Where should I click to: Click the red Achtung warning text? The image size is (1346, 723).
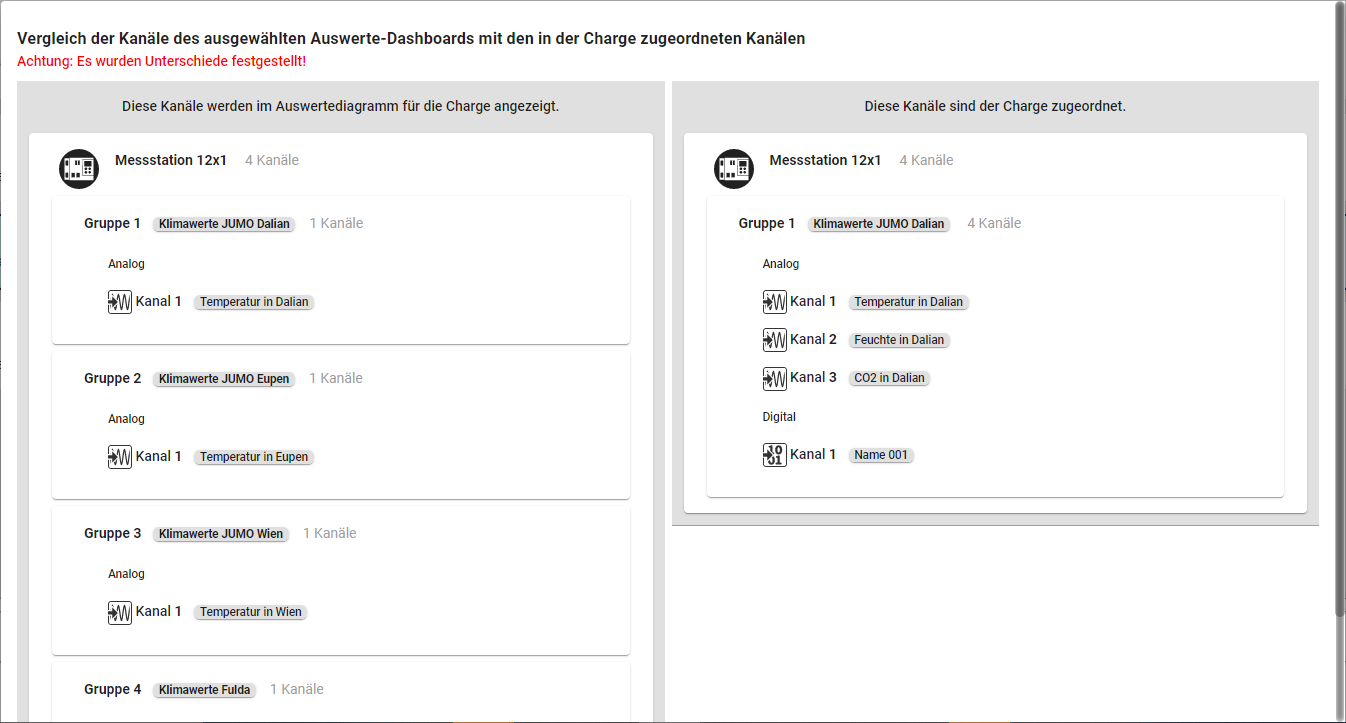(161, 61)
